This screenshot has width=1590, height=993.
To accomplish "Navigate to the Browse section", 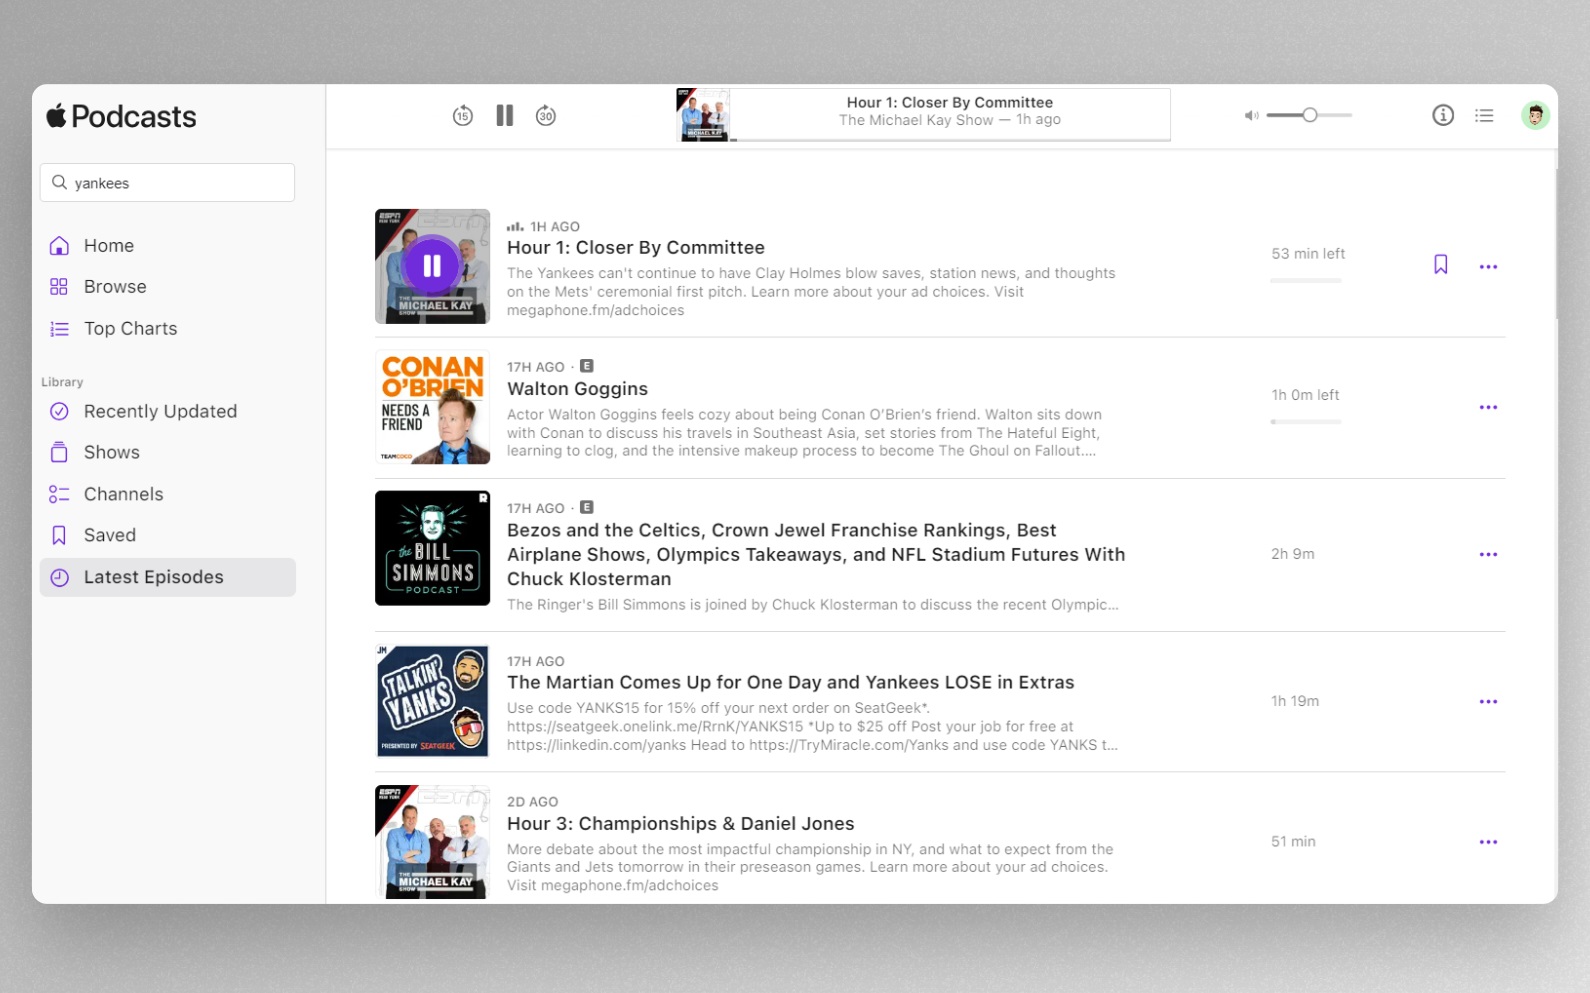I will pyautogui.click(x=115, y=287).
